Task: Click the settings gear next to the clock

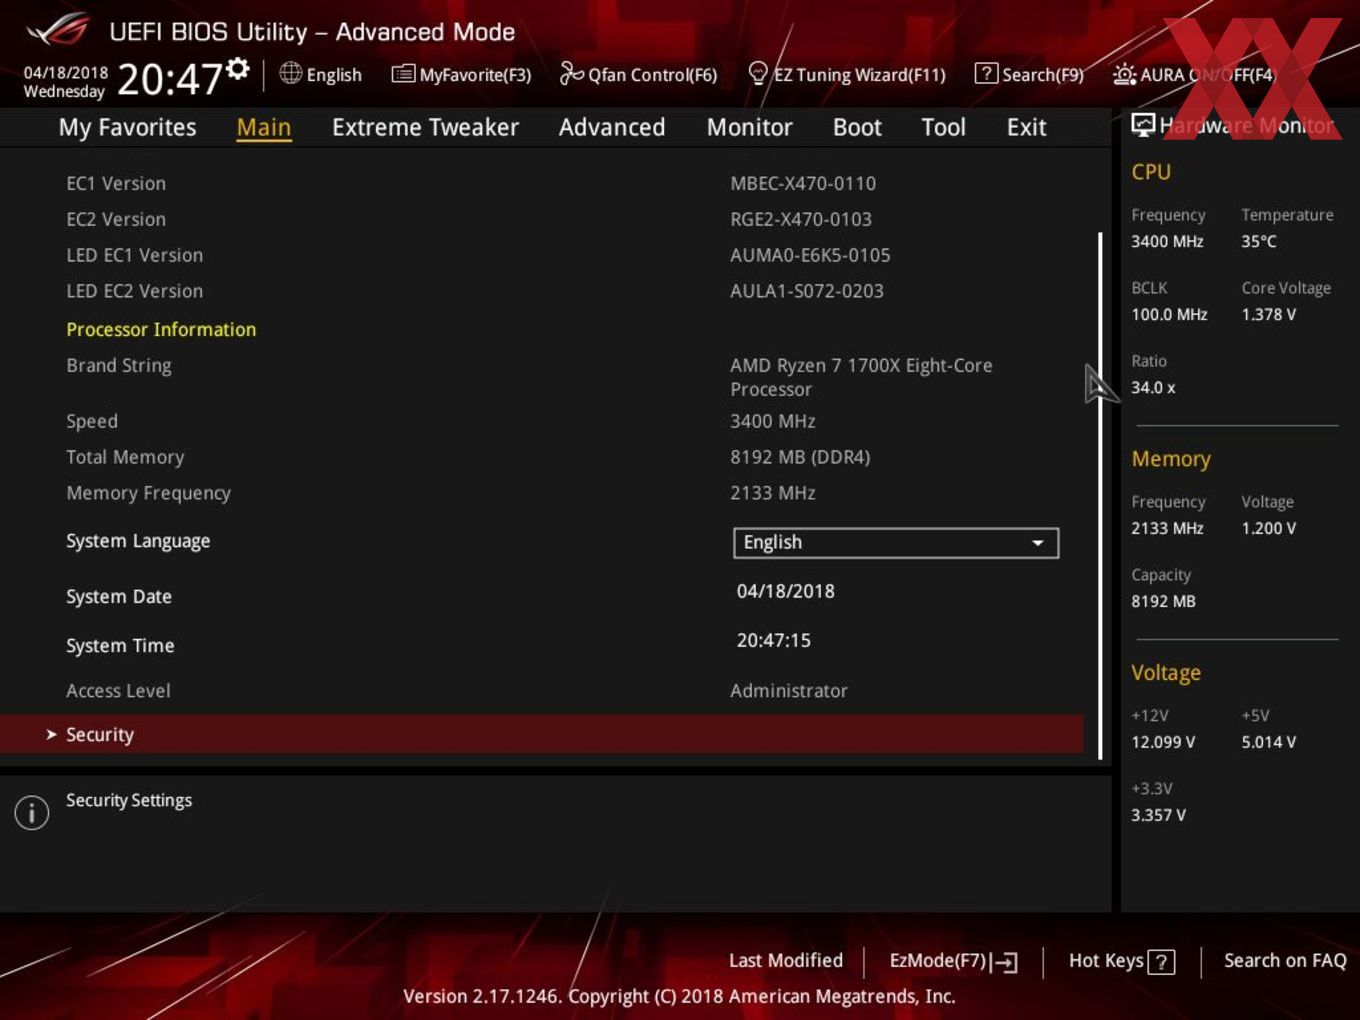Action: point(237,68)
